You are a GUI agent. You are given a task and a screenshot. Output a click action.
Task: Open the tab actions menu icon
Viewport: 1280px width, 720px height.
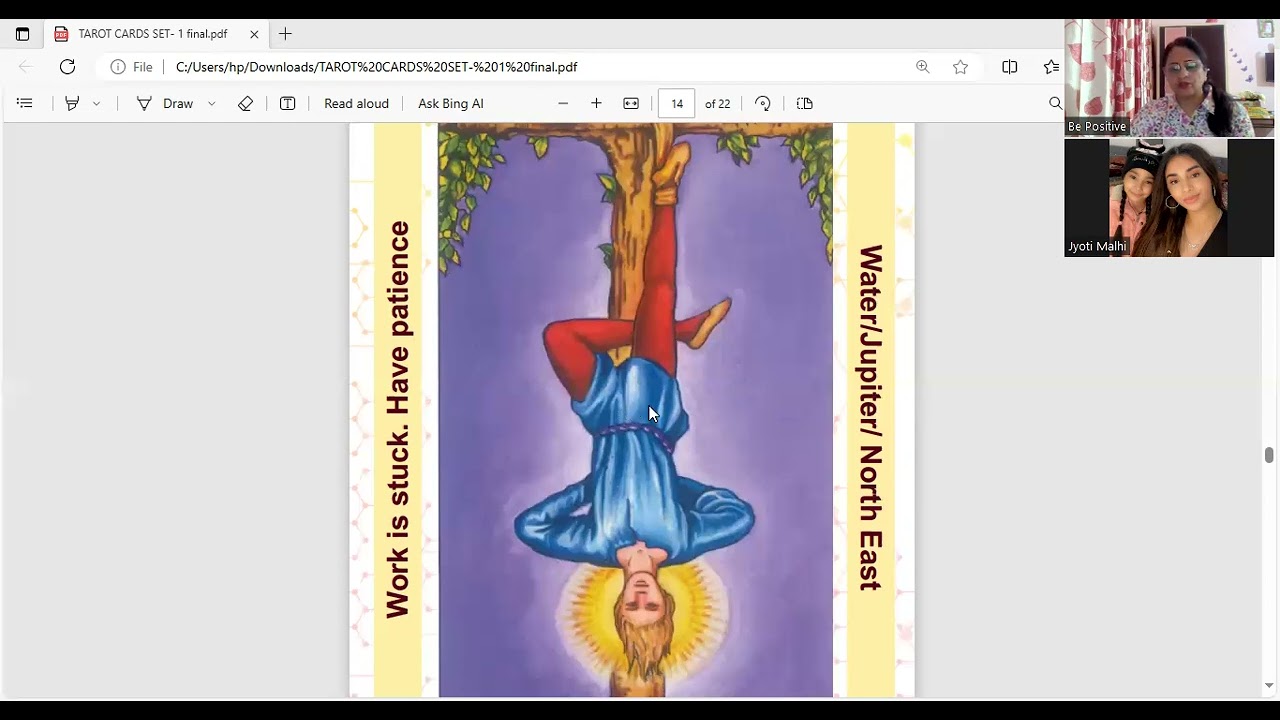coord(22,34)
